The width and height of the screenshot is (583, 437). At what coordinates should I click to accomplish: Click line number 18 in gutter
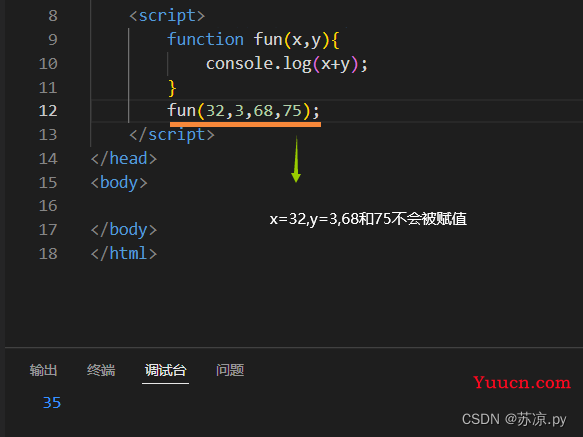click(48, 254)
